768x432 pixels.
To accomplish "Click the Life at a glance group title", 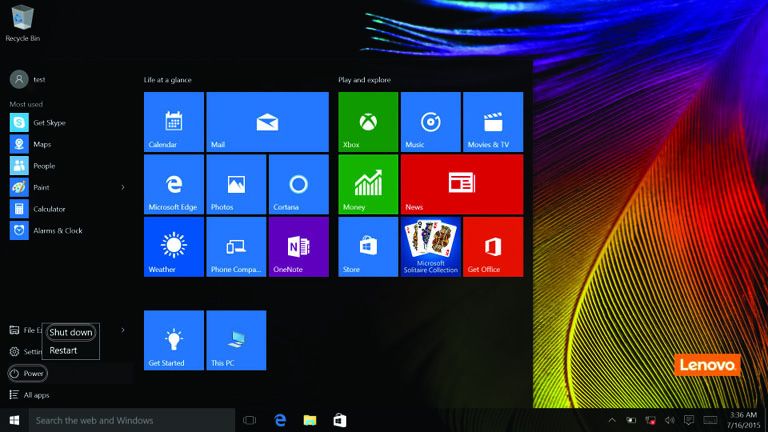I will click(x=168, y=80).
